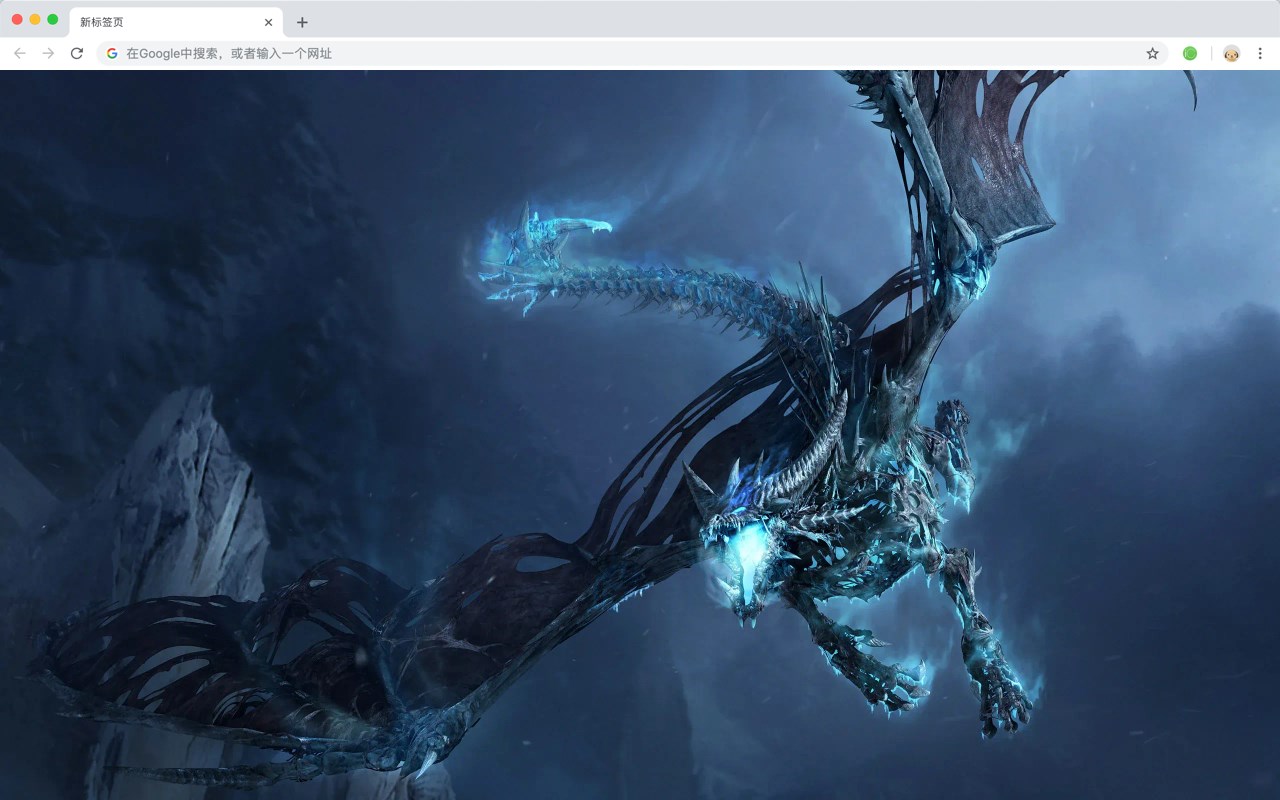
Task: Focus the Google search address bar
Action: [x=632, y=53]
